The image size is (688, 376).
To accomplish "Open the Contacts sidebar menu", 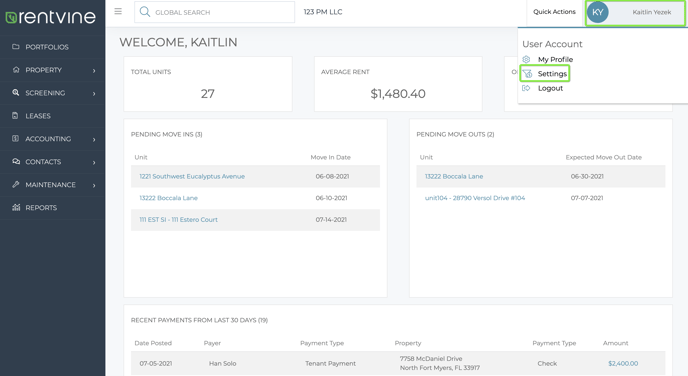I will [x=52, y=162].
